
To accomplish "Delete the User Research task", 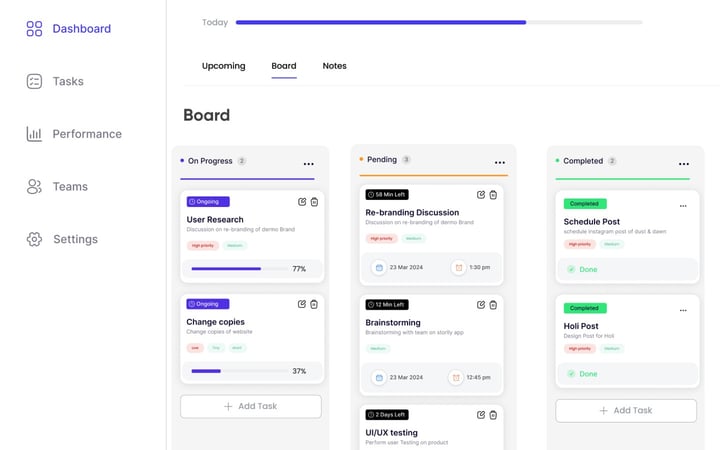I will coord(314,202).
